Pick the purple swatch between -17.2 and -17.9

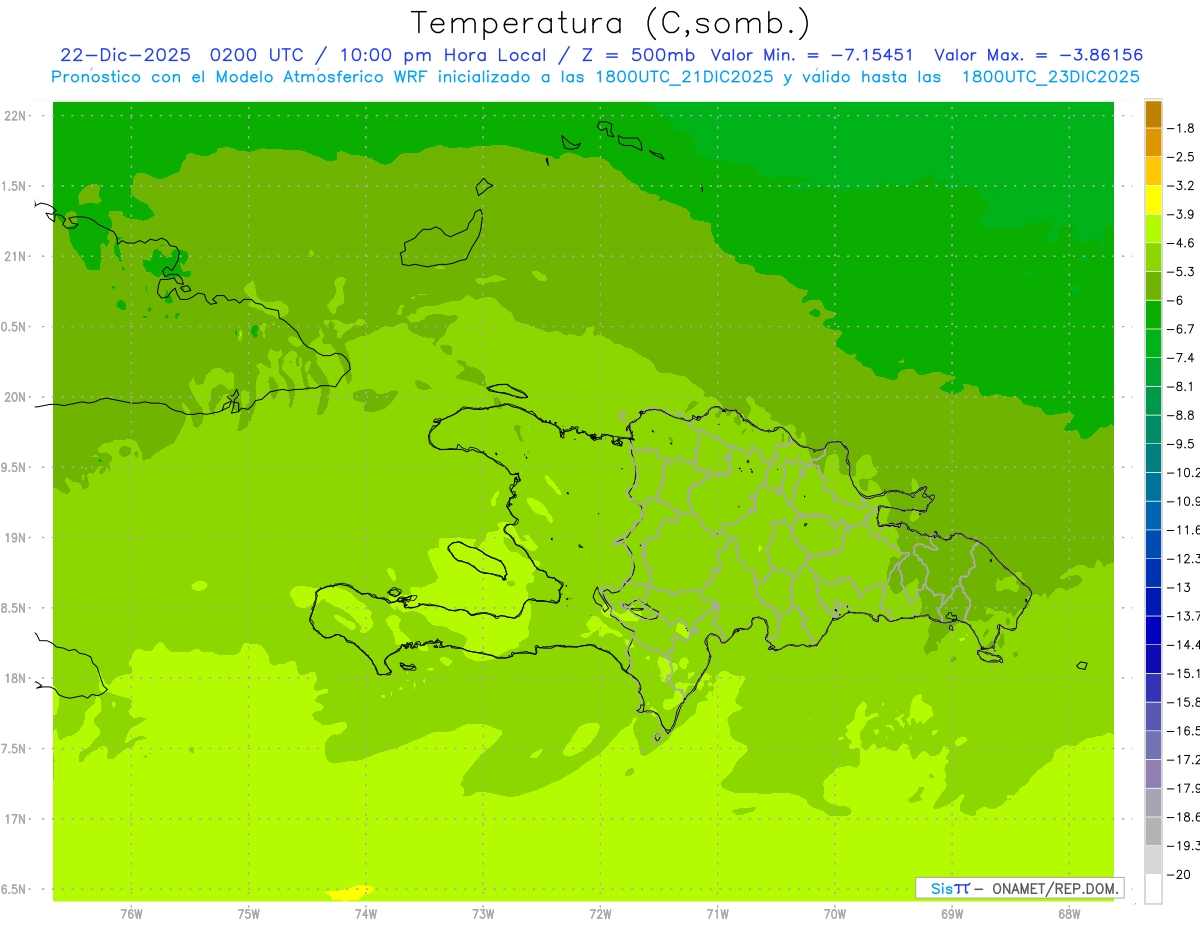coord(1153,774)
